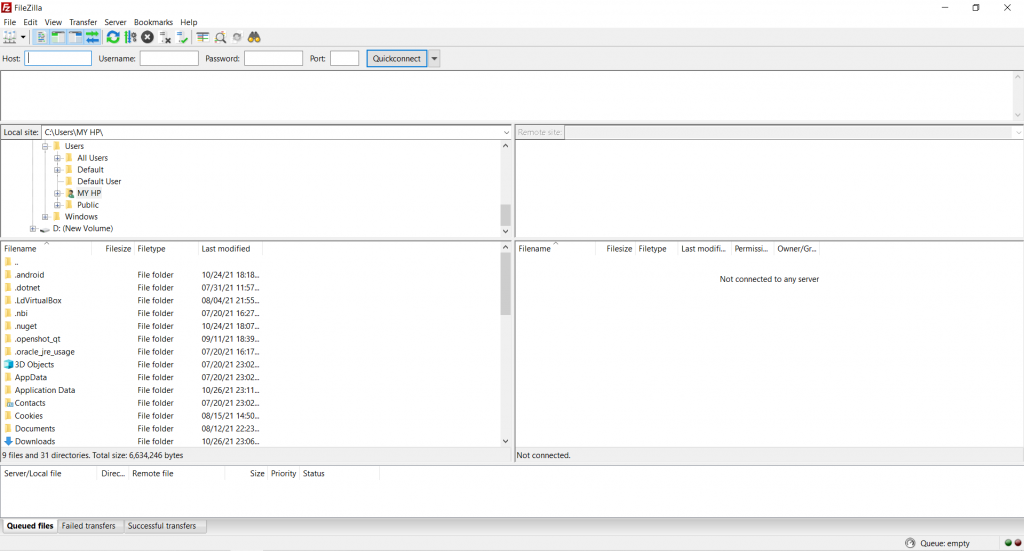Toggle the remote directory tree display
Screen dimensions: 1024x551
tap(75, 37)
